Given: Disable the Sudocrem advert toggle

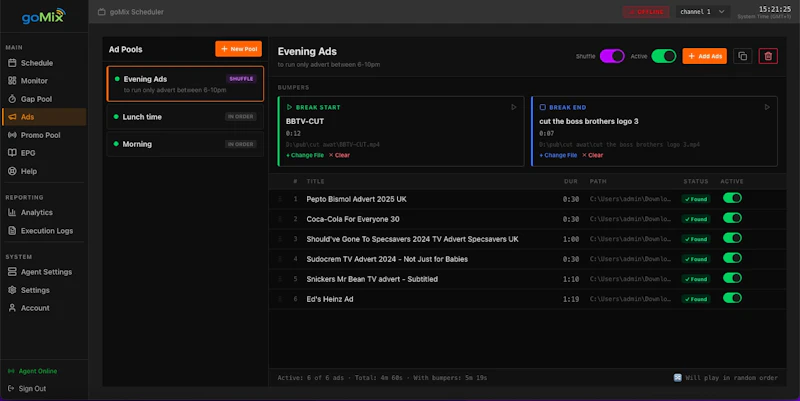Looking at the screenshot, I should coord(732,258).
